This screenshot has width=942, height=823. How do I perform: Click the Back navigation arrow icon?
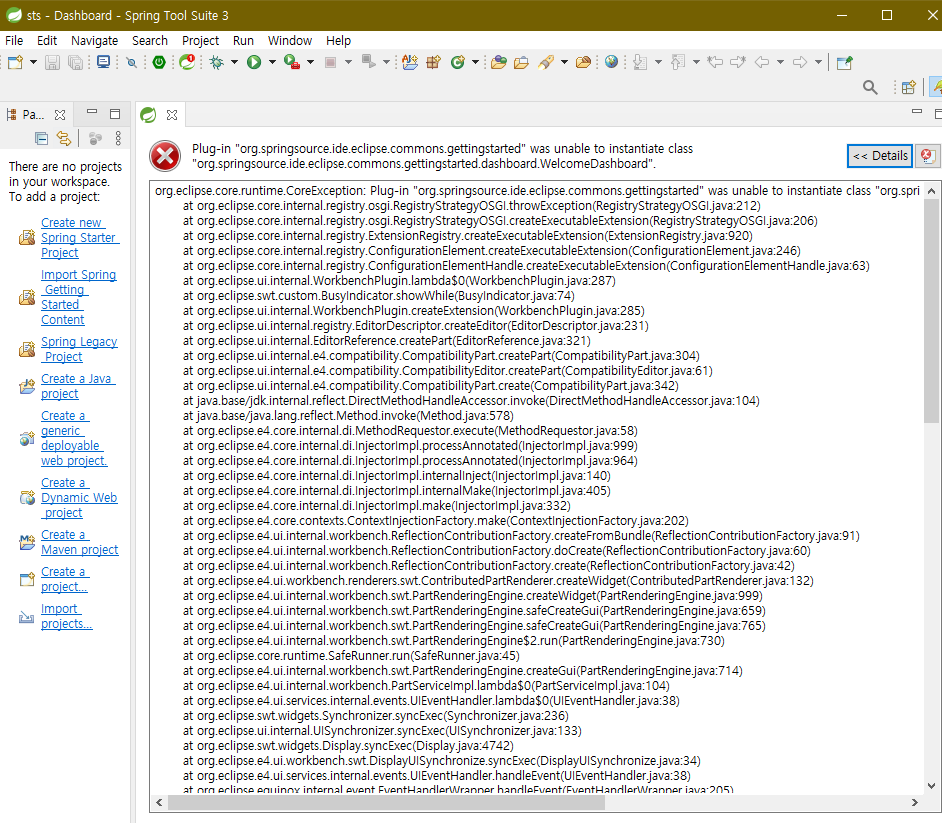[762, 62]
